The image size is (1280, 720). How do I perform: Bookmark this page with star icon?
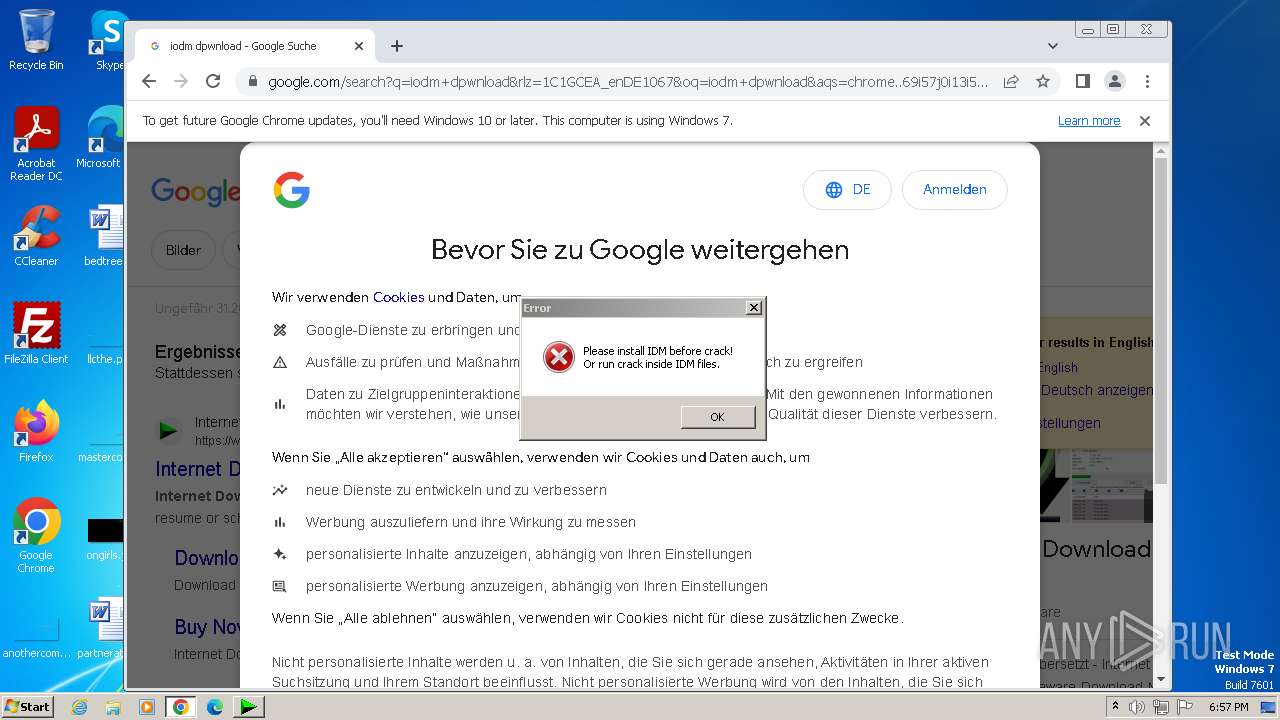point(1043,81)
